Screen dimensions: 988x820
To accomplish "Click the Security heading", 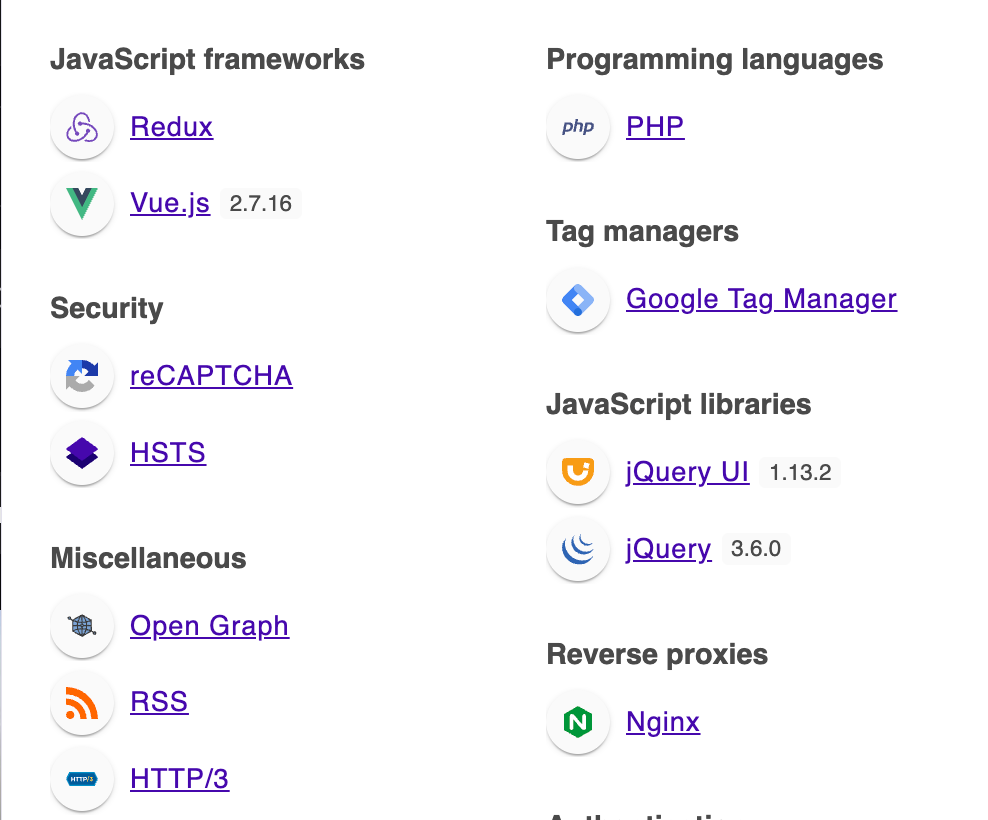I will point(106,309).
